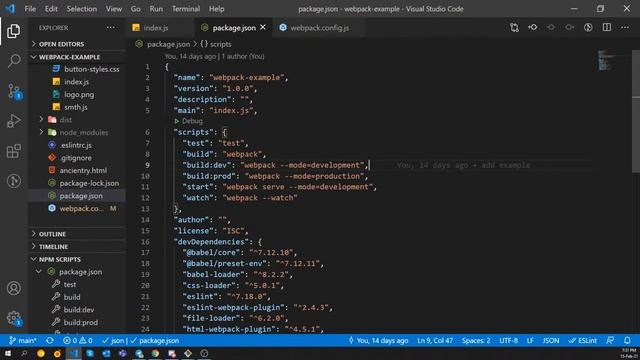Click the feedback icon in status bar
The height and width of the screenshot is (360, 640).
pos(610,340)
